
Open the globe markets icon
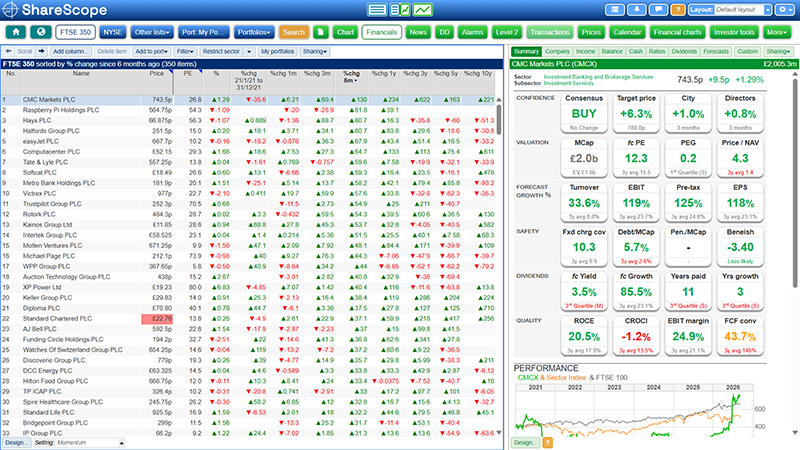[41, 32]
